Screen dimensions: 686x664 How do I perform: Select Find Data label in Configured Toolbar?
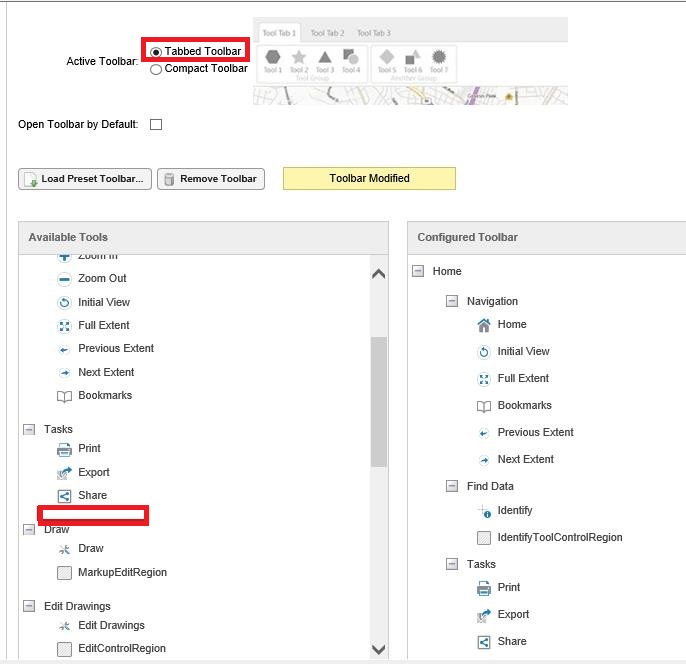(490, 486)
